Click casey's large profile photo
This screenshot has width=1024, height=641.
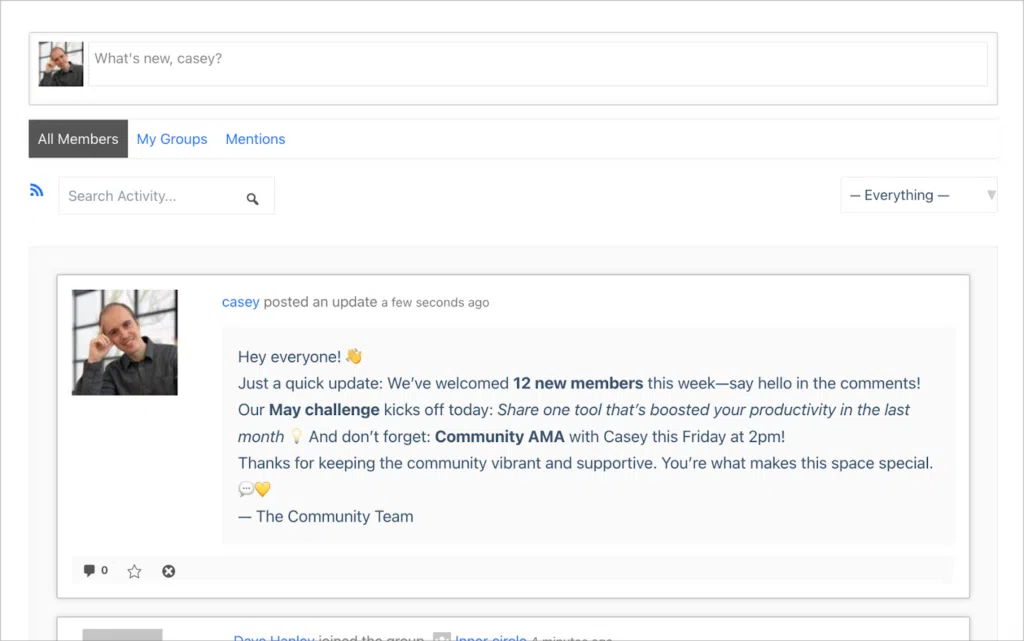(x=124, y=342)
